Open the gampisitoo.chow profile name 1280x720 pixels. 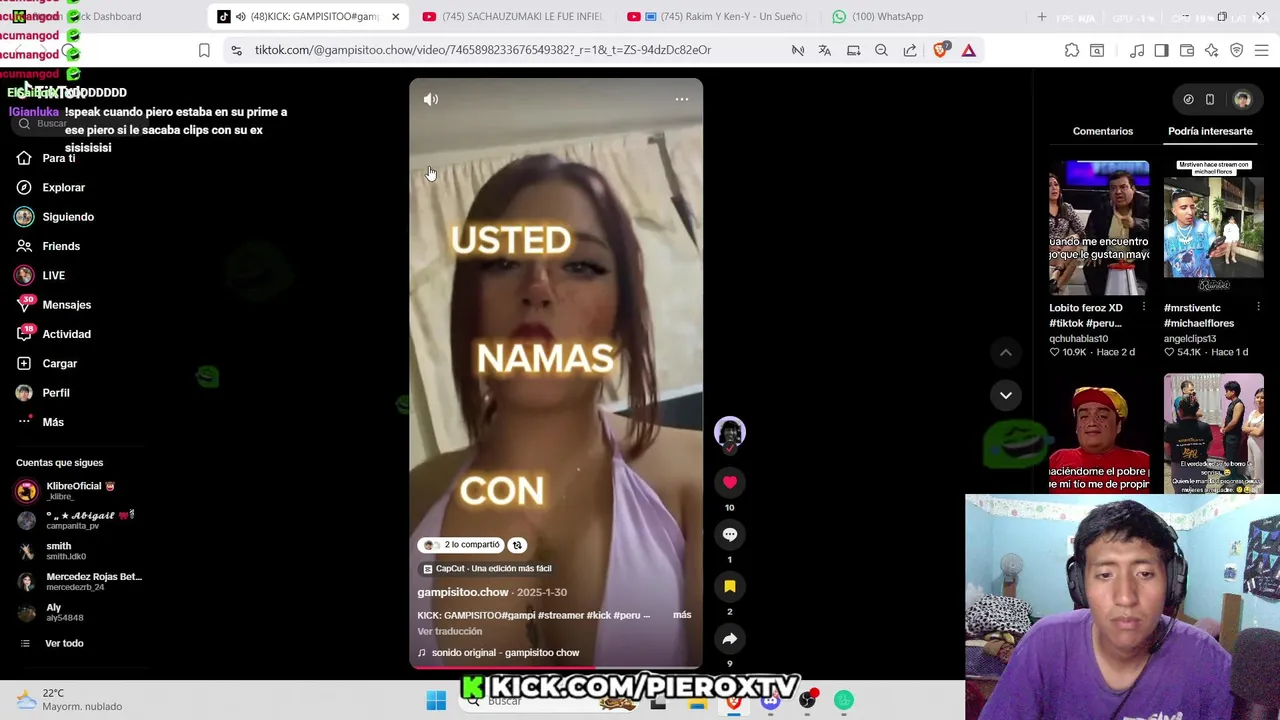(463, 592)
